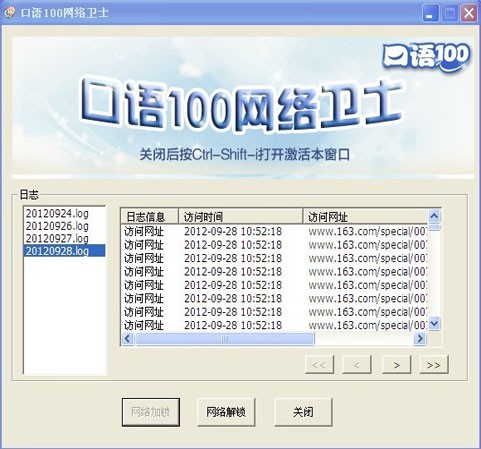The height and width of the screenshot is (449, 481).
Task: Click the 关闭 button
Action: [303, 412]
